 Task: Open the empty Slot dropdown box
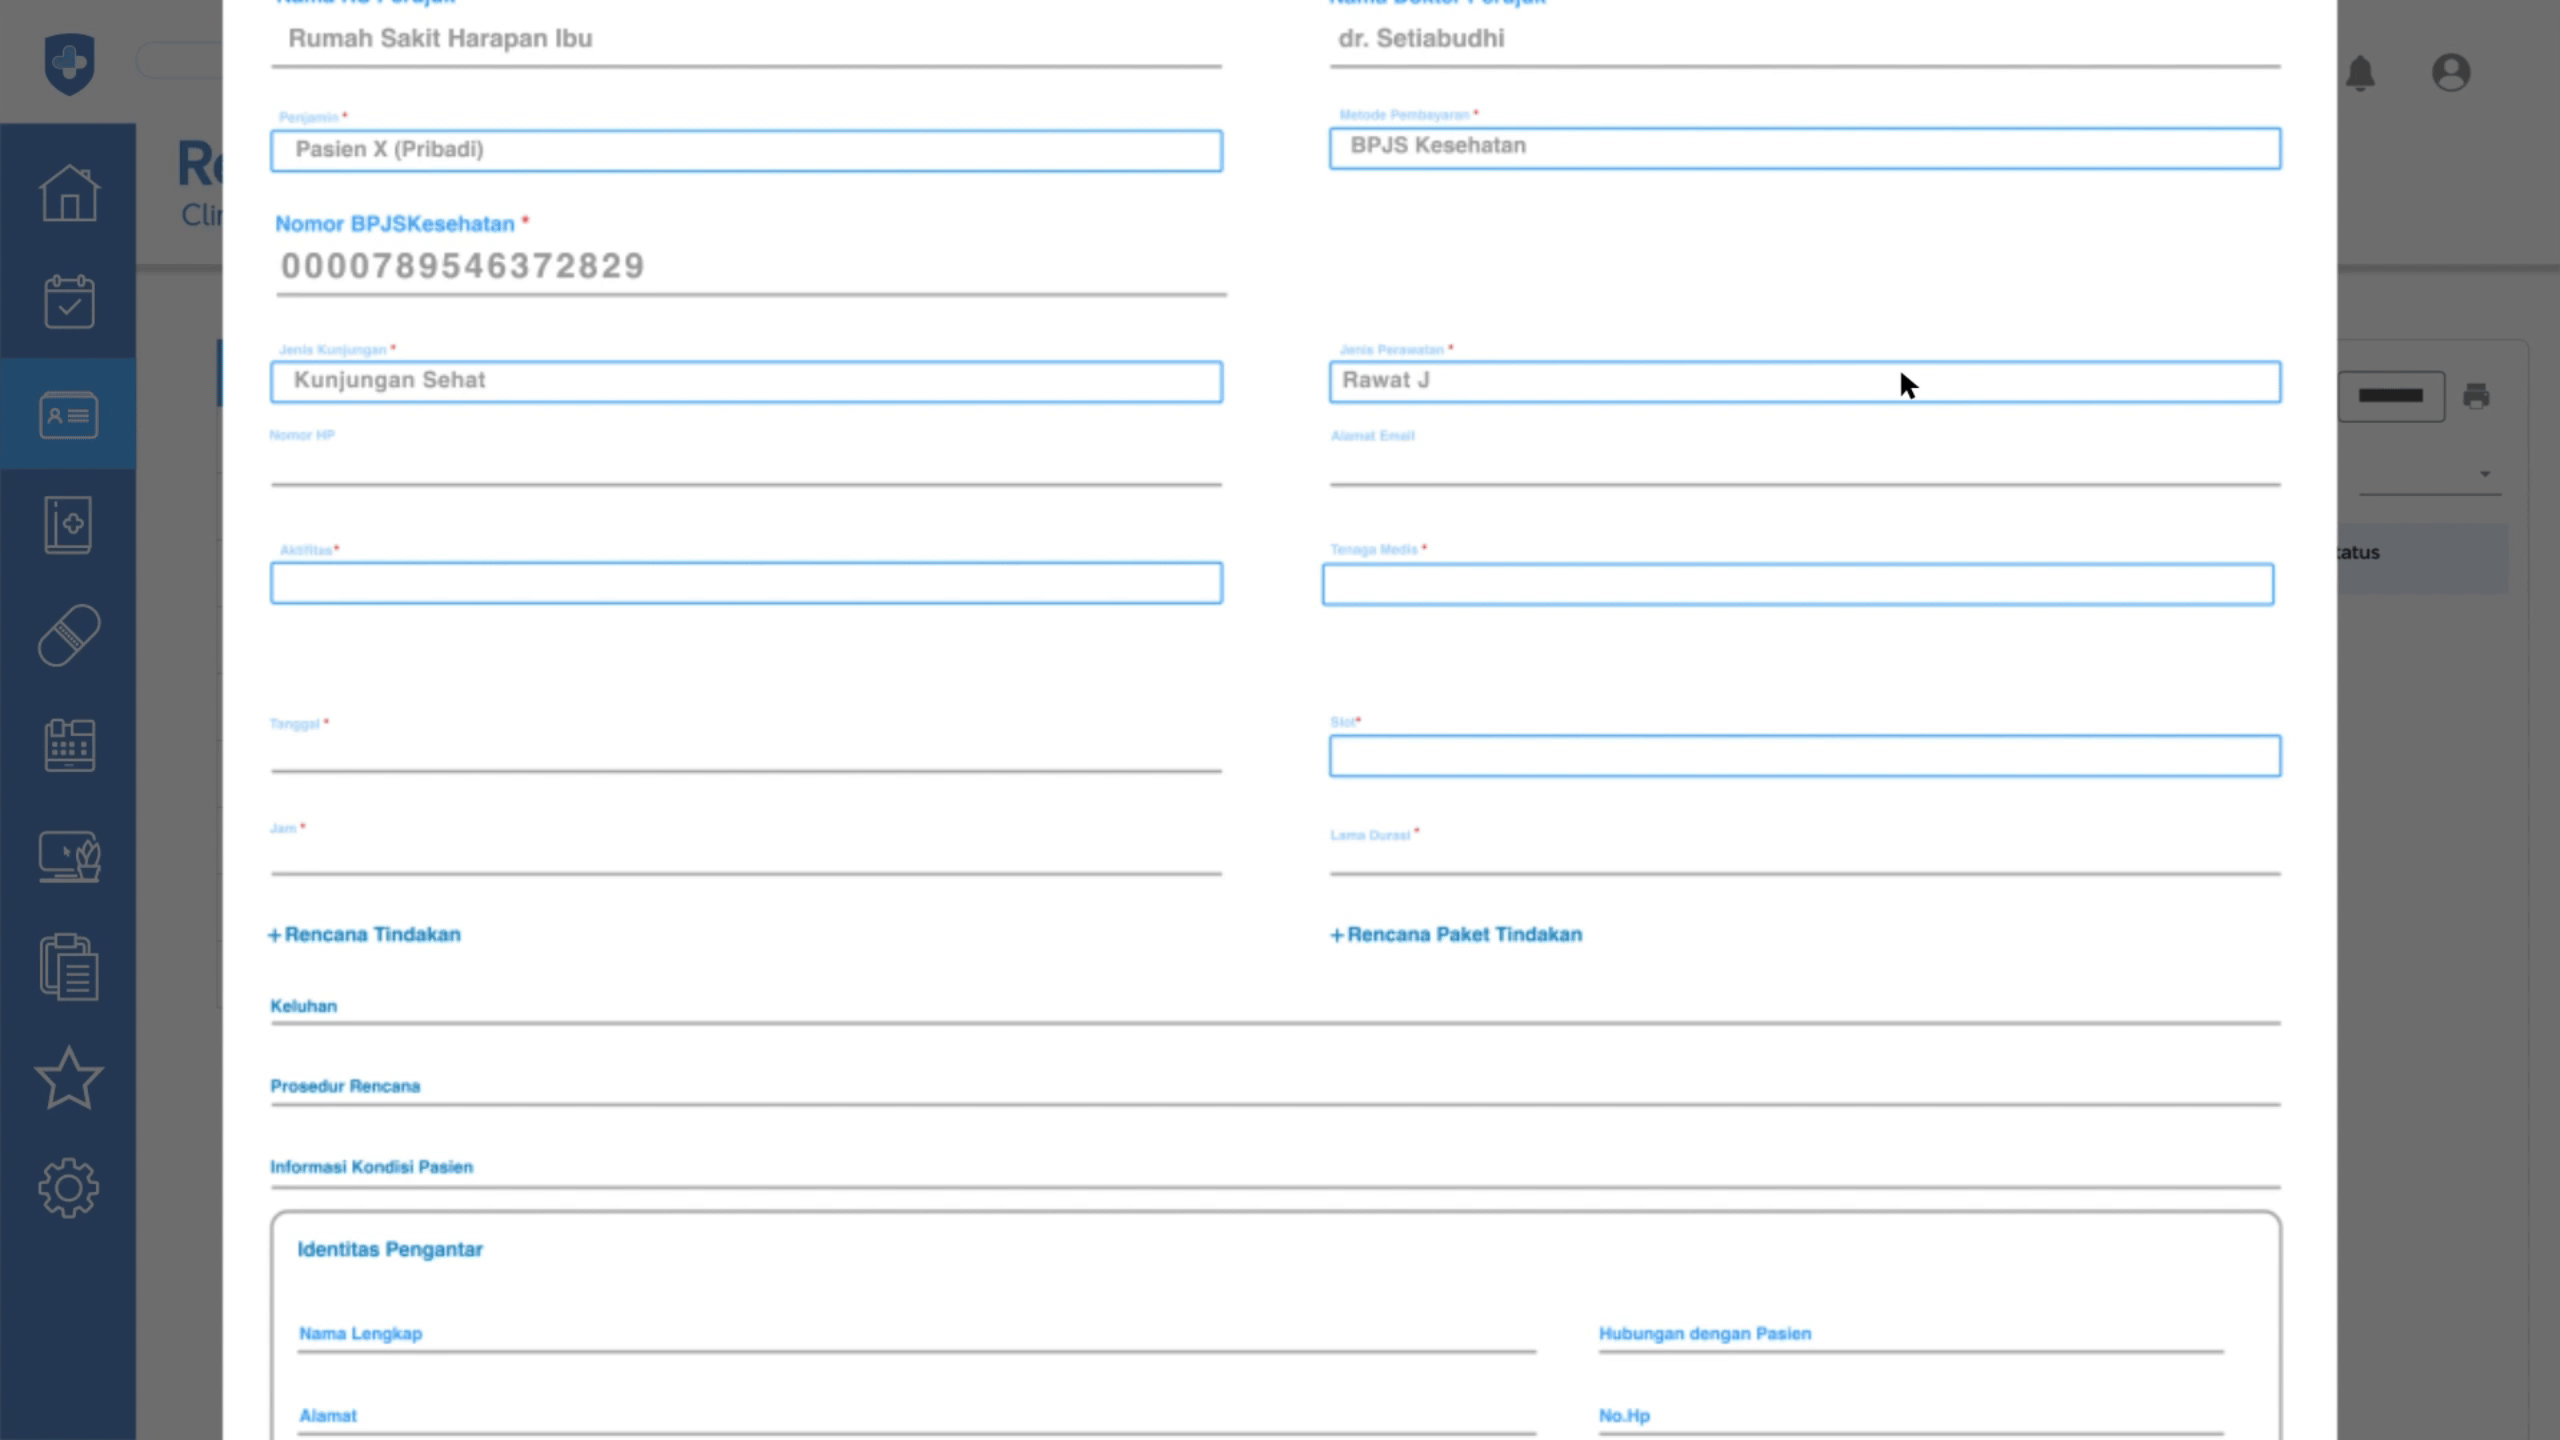coord(1804,756)
